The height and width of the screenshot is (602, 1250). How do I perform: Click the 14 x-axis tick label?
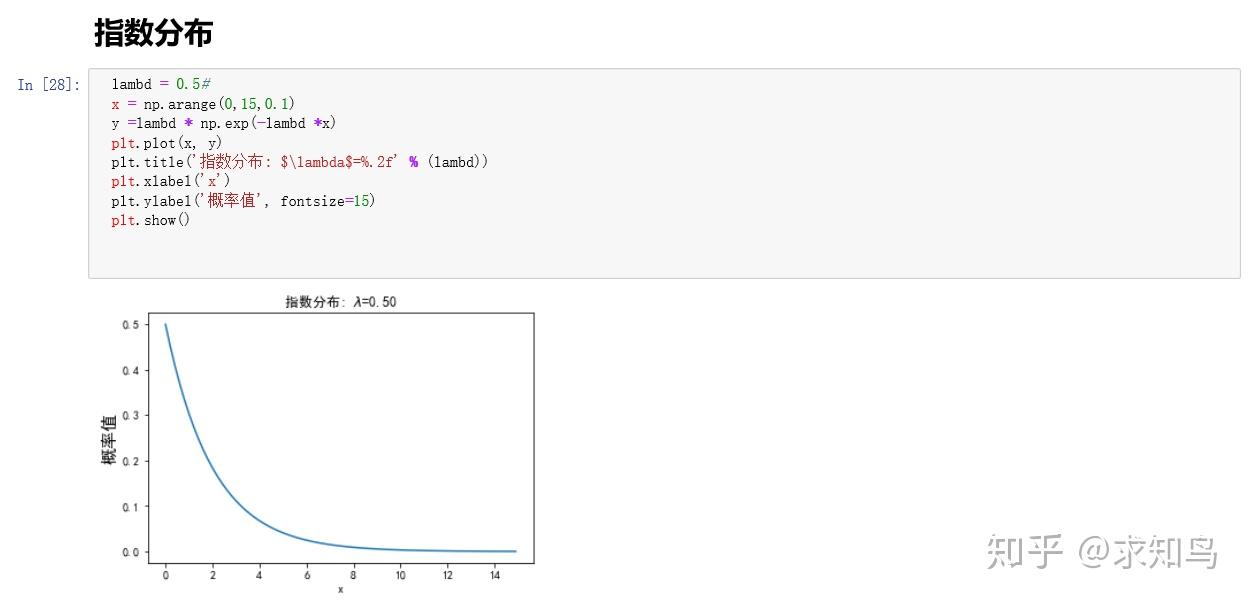tap(493, 574)
